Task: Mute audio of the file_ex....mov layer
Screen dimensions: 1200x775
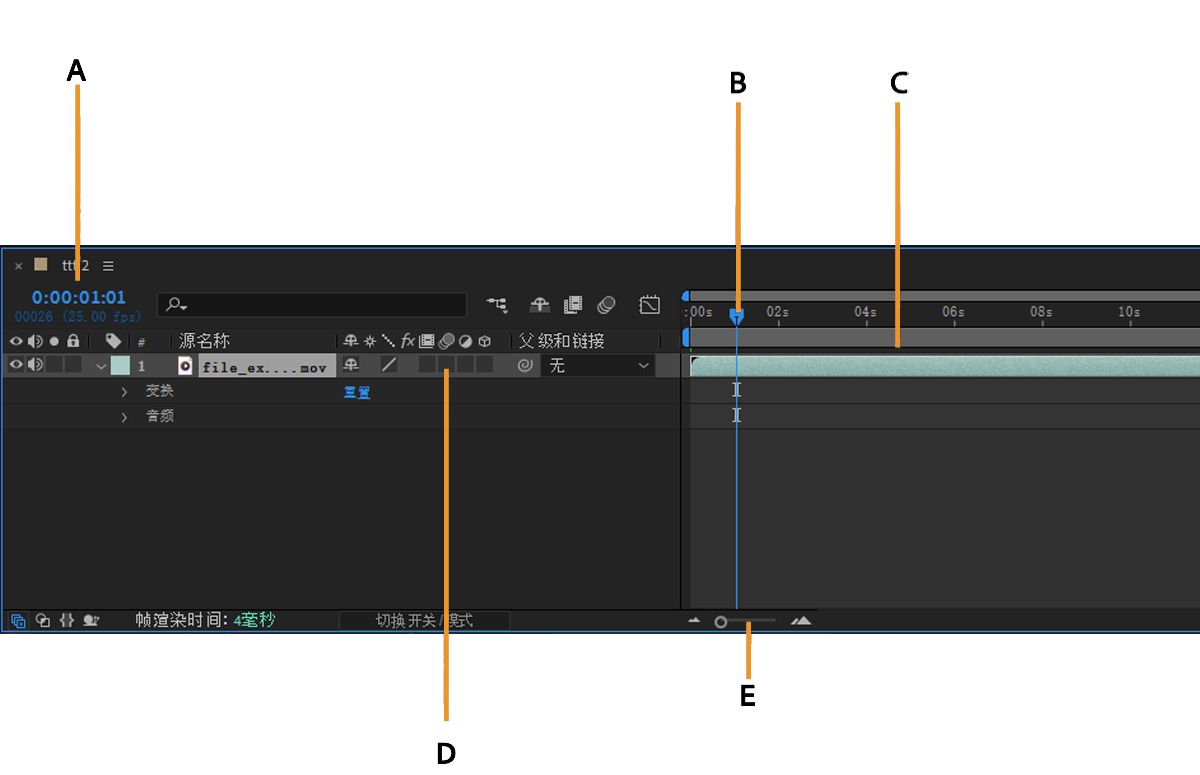Action: coord(35,366)
